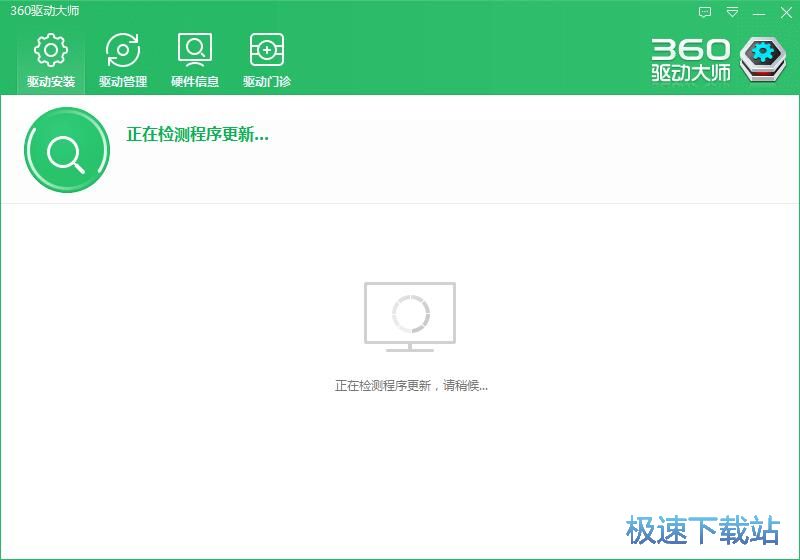The width and height of the screenshot is (800, 560).
Task: Click the 360驱动大师 window title text
Action: point(44,11)
